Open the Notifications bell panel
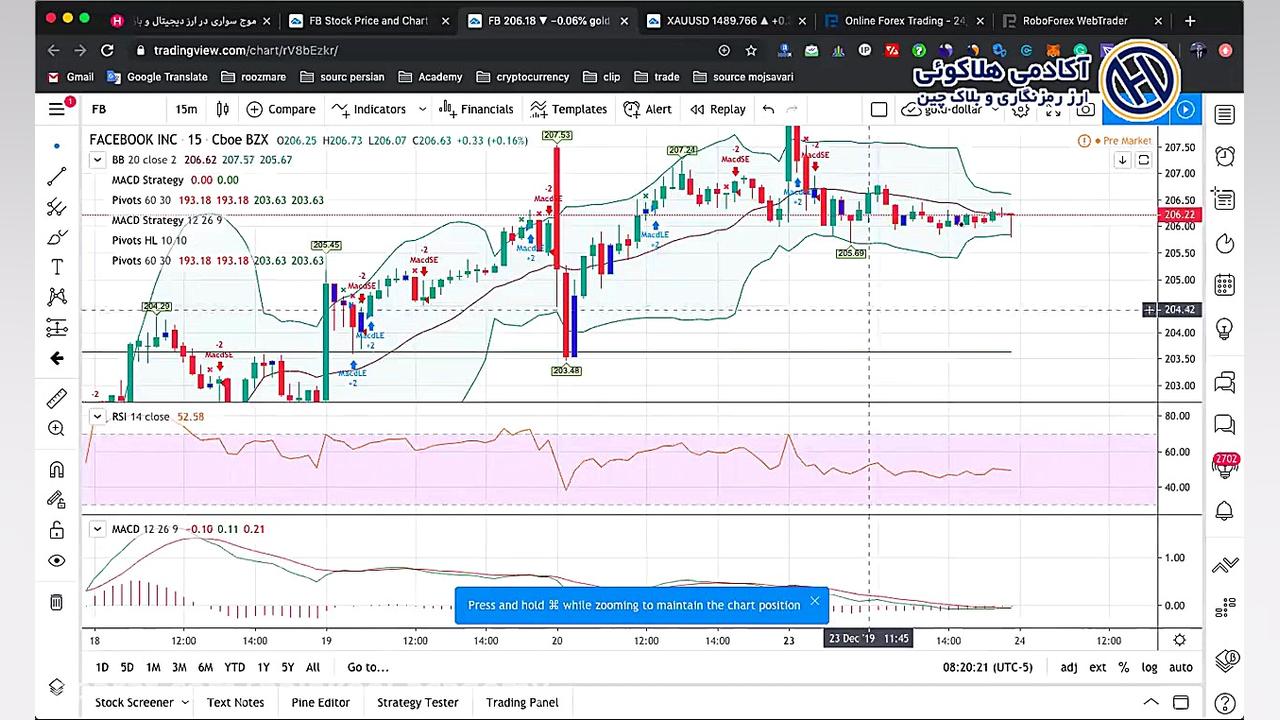 point(1225,511)
